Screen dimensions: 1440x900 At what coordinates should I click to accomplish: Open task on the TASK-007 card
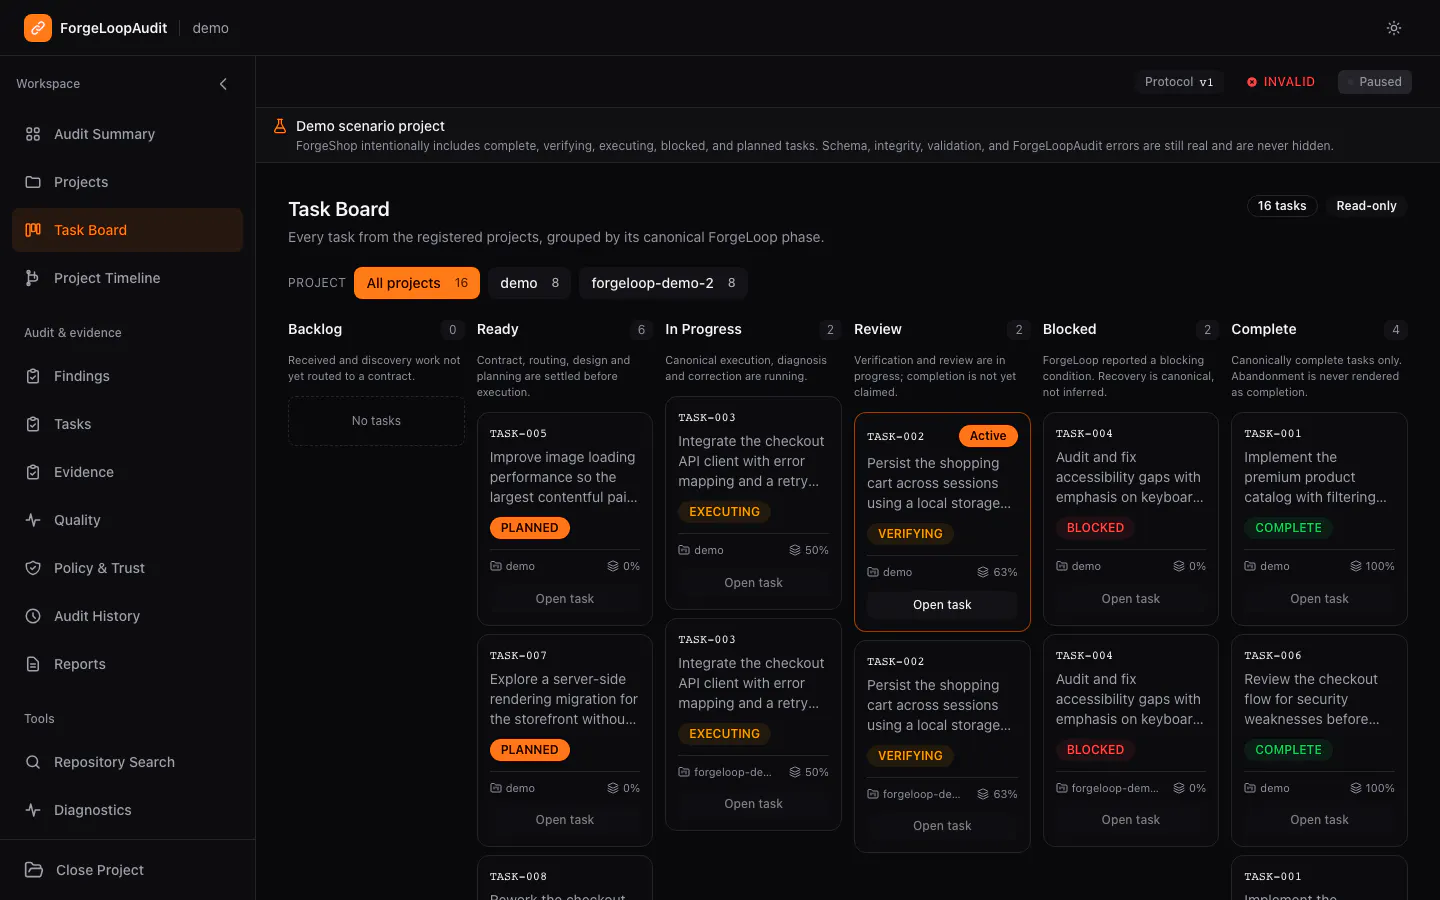[565, 820]
